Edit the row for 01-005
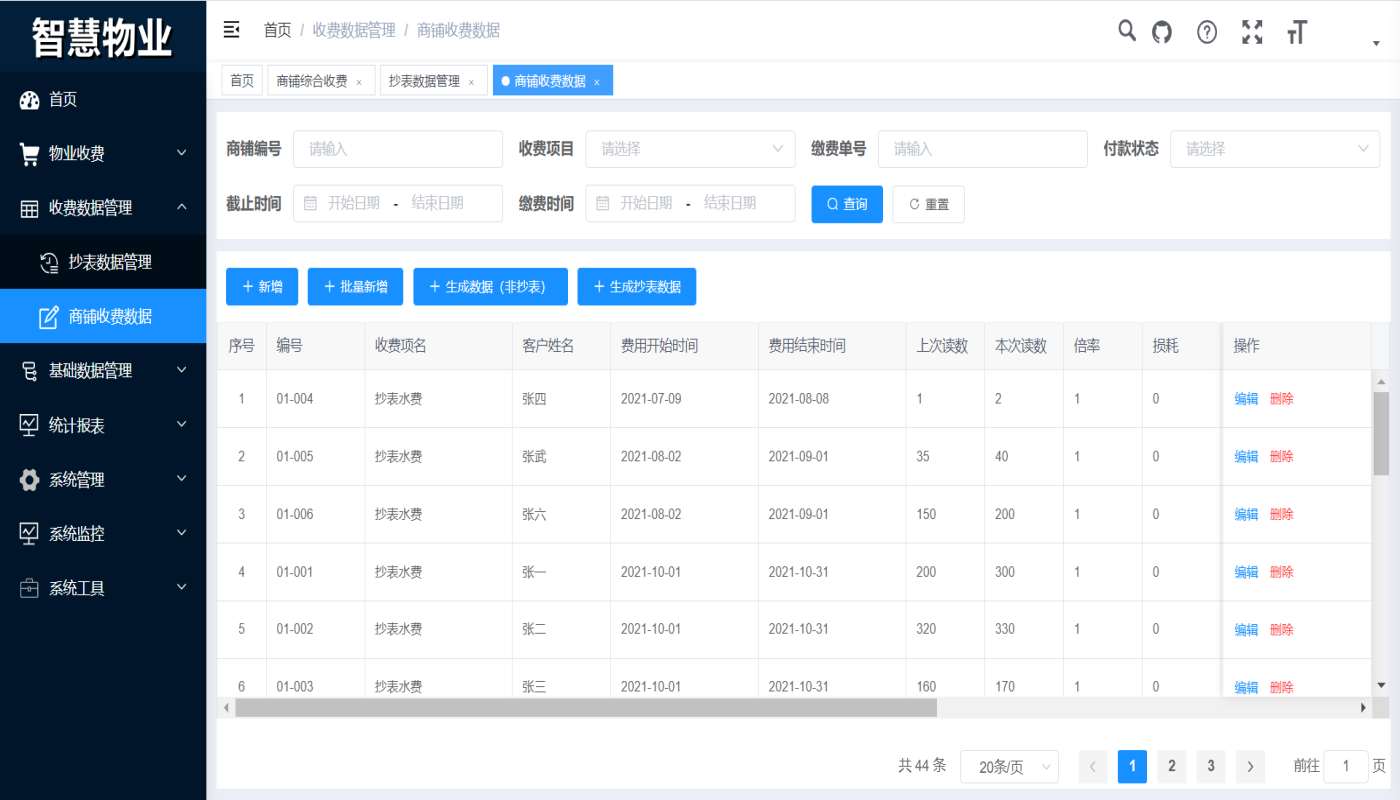 [x=1246, y=457]
